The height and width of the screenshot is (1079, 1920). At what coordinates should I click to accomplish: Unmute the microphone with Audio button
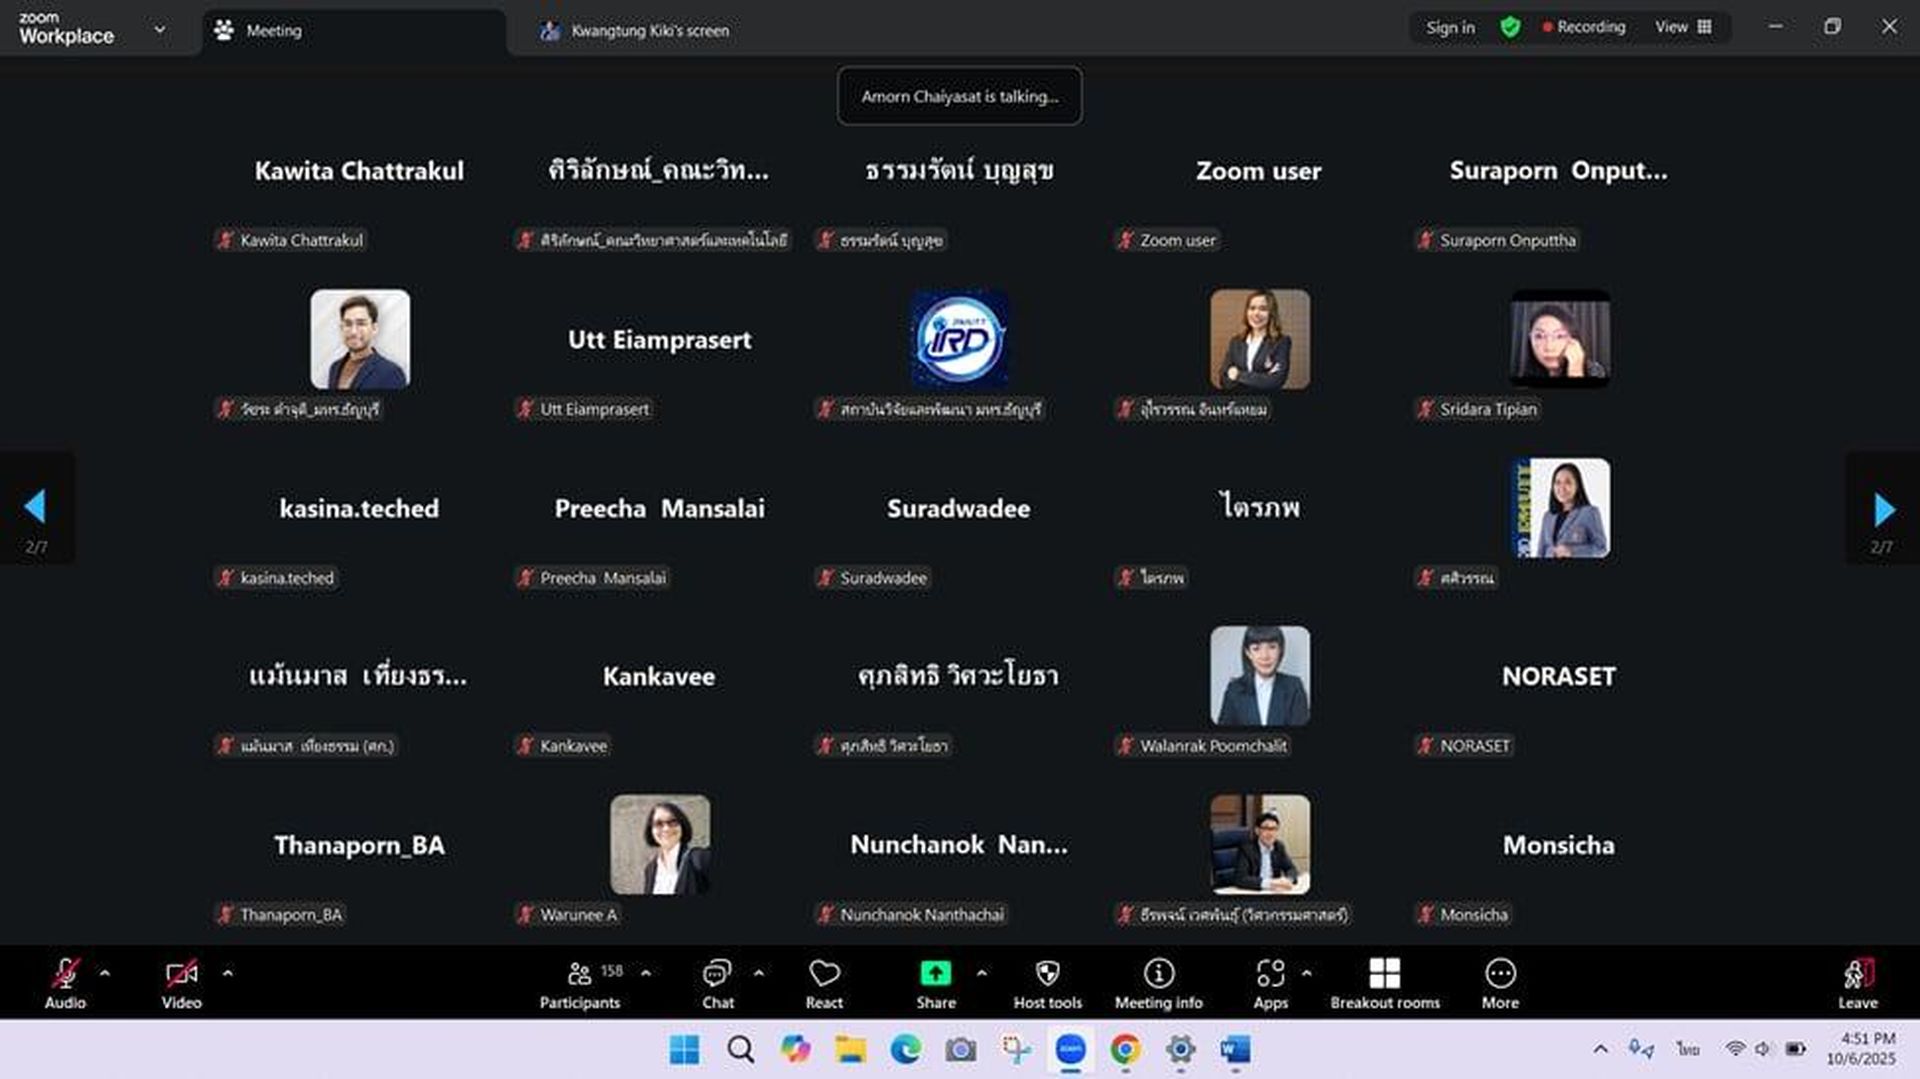coord(65,984)
